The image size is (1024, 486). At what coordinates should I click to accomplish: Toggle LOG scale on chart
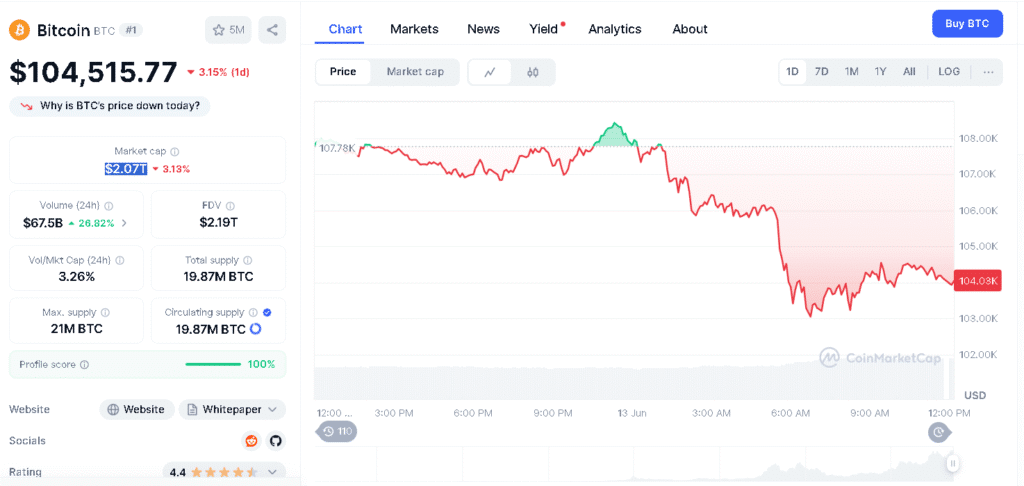point(949,72)
